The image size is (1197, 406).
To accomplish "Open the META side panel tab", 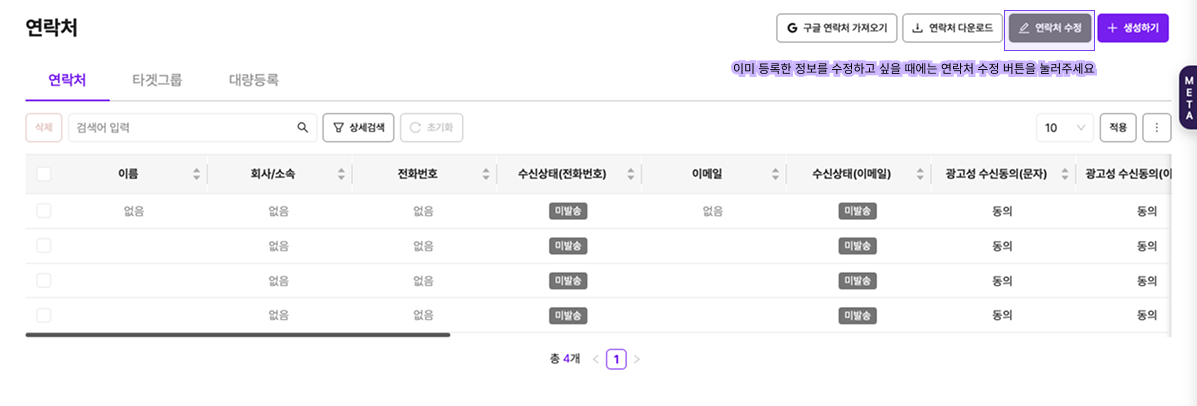I will [x=1188, y=98].
